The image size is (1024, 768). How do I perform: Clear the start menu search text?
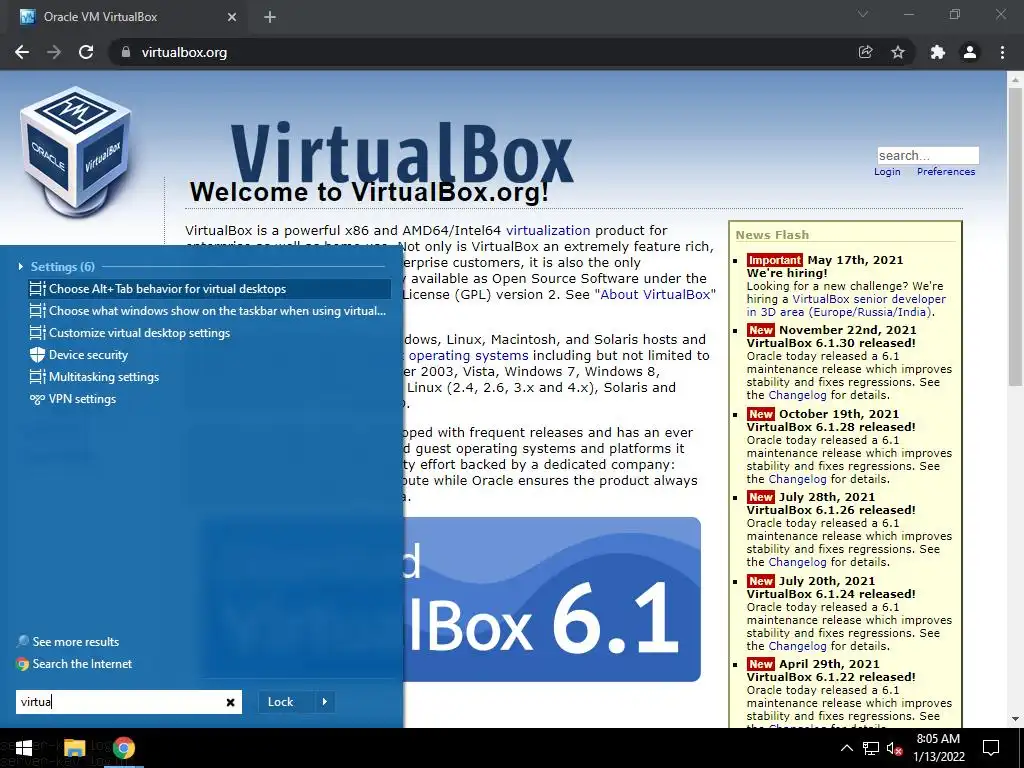coord(231,703)
